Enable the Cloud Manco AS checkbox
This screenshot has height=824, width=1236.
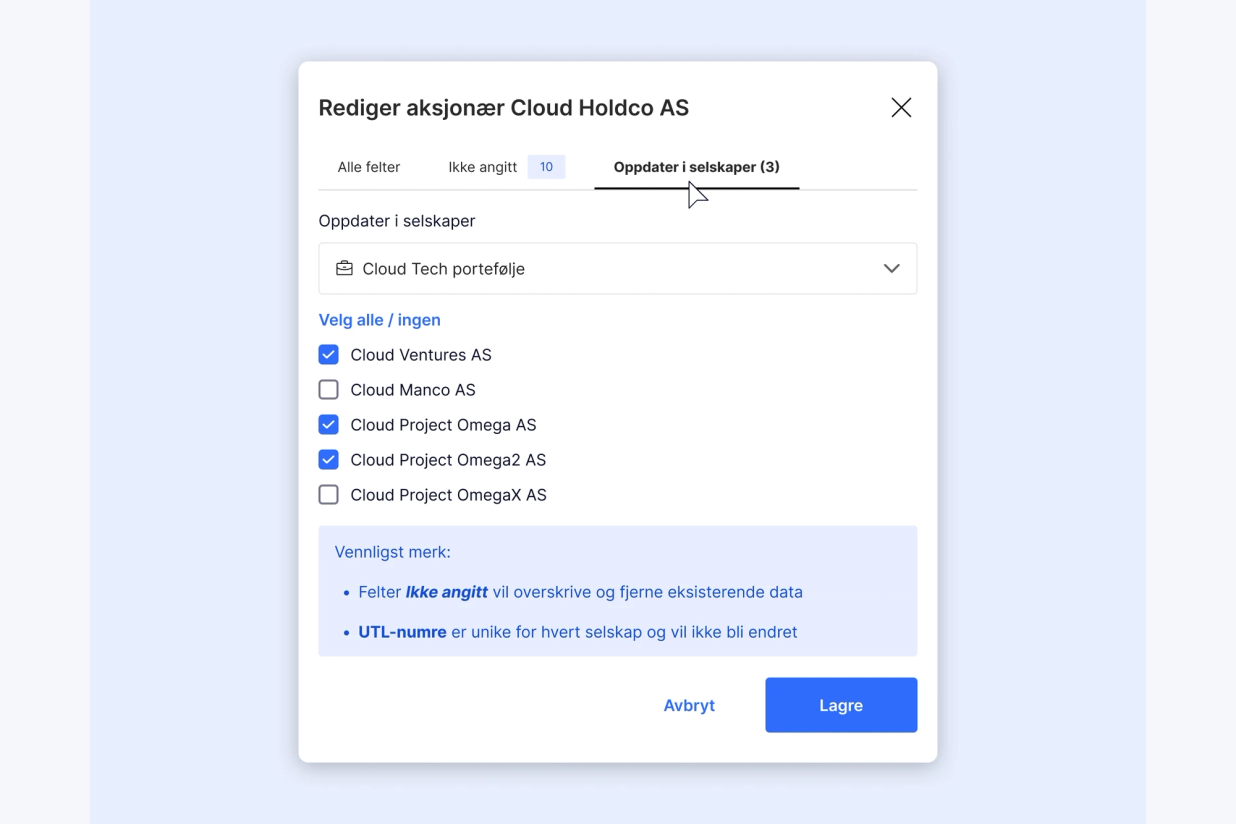(x=328, y=389)
